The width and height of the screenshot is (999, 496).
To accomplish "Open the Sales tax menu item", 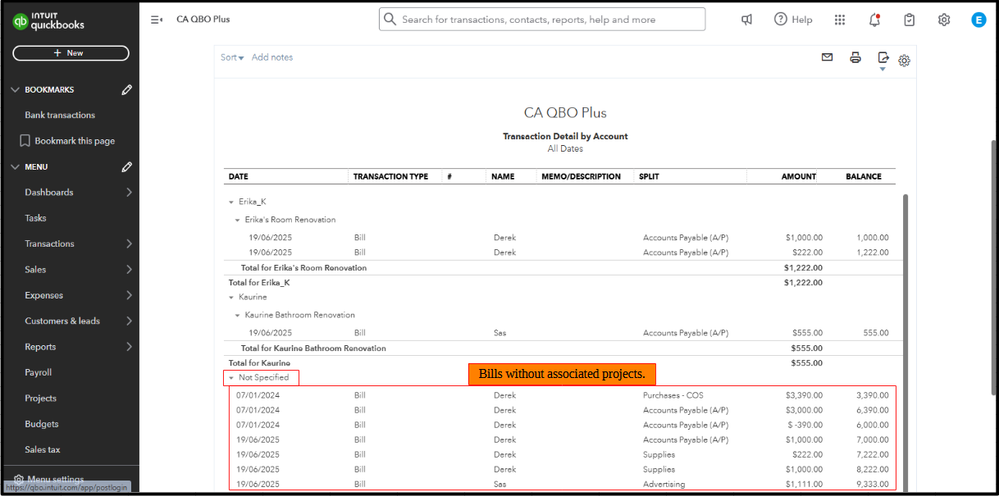I will click(43, 450).
